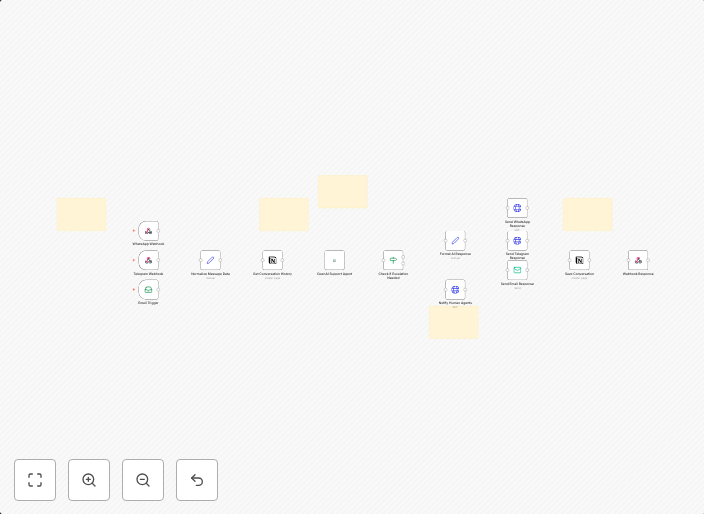This screenshot has width=704, height=514.
Task: Select the leftmost yellow sticky note
Action: point(82,214)
